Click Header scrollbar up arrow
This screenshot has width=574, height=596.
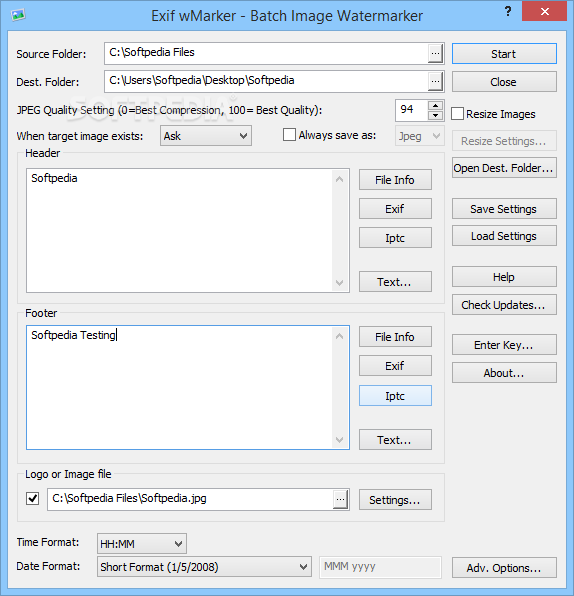click(340, 179)
